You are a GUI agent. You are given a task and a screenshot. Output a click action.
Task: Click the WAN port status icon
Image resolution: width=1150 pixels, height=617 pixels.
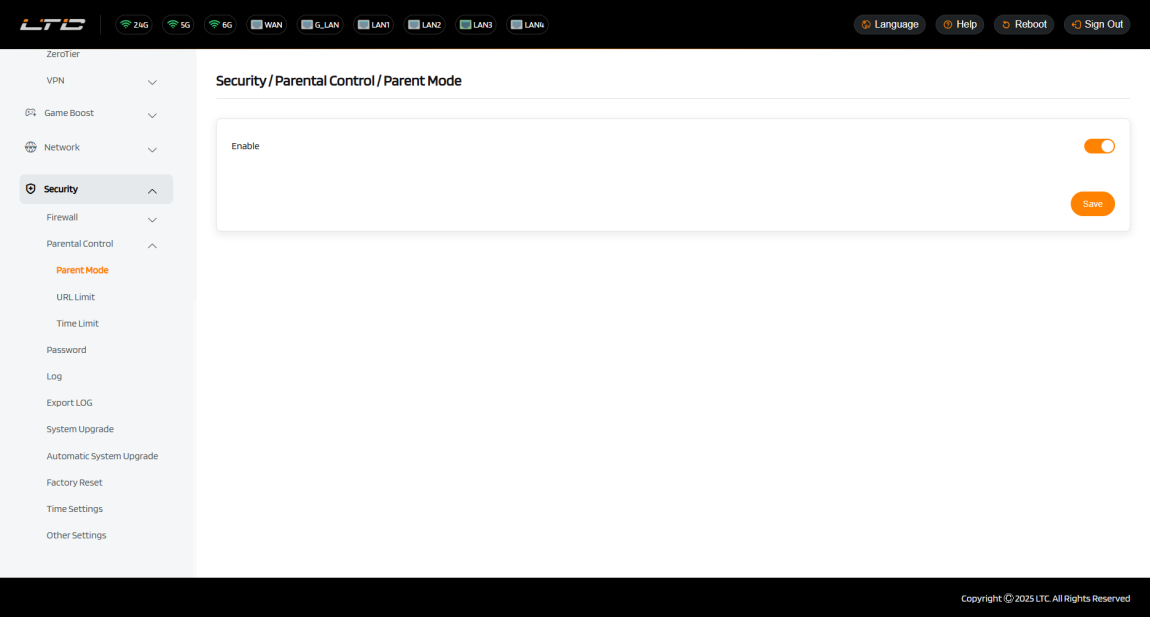(x=266, y=25)
